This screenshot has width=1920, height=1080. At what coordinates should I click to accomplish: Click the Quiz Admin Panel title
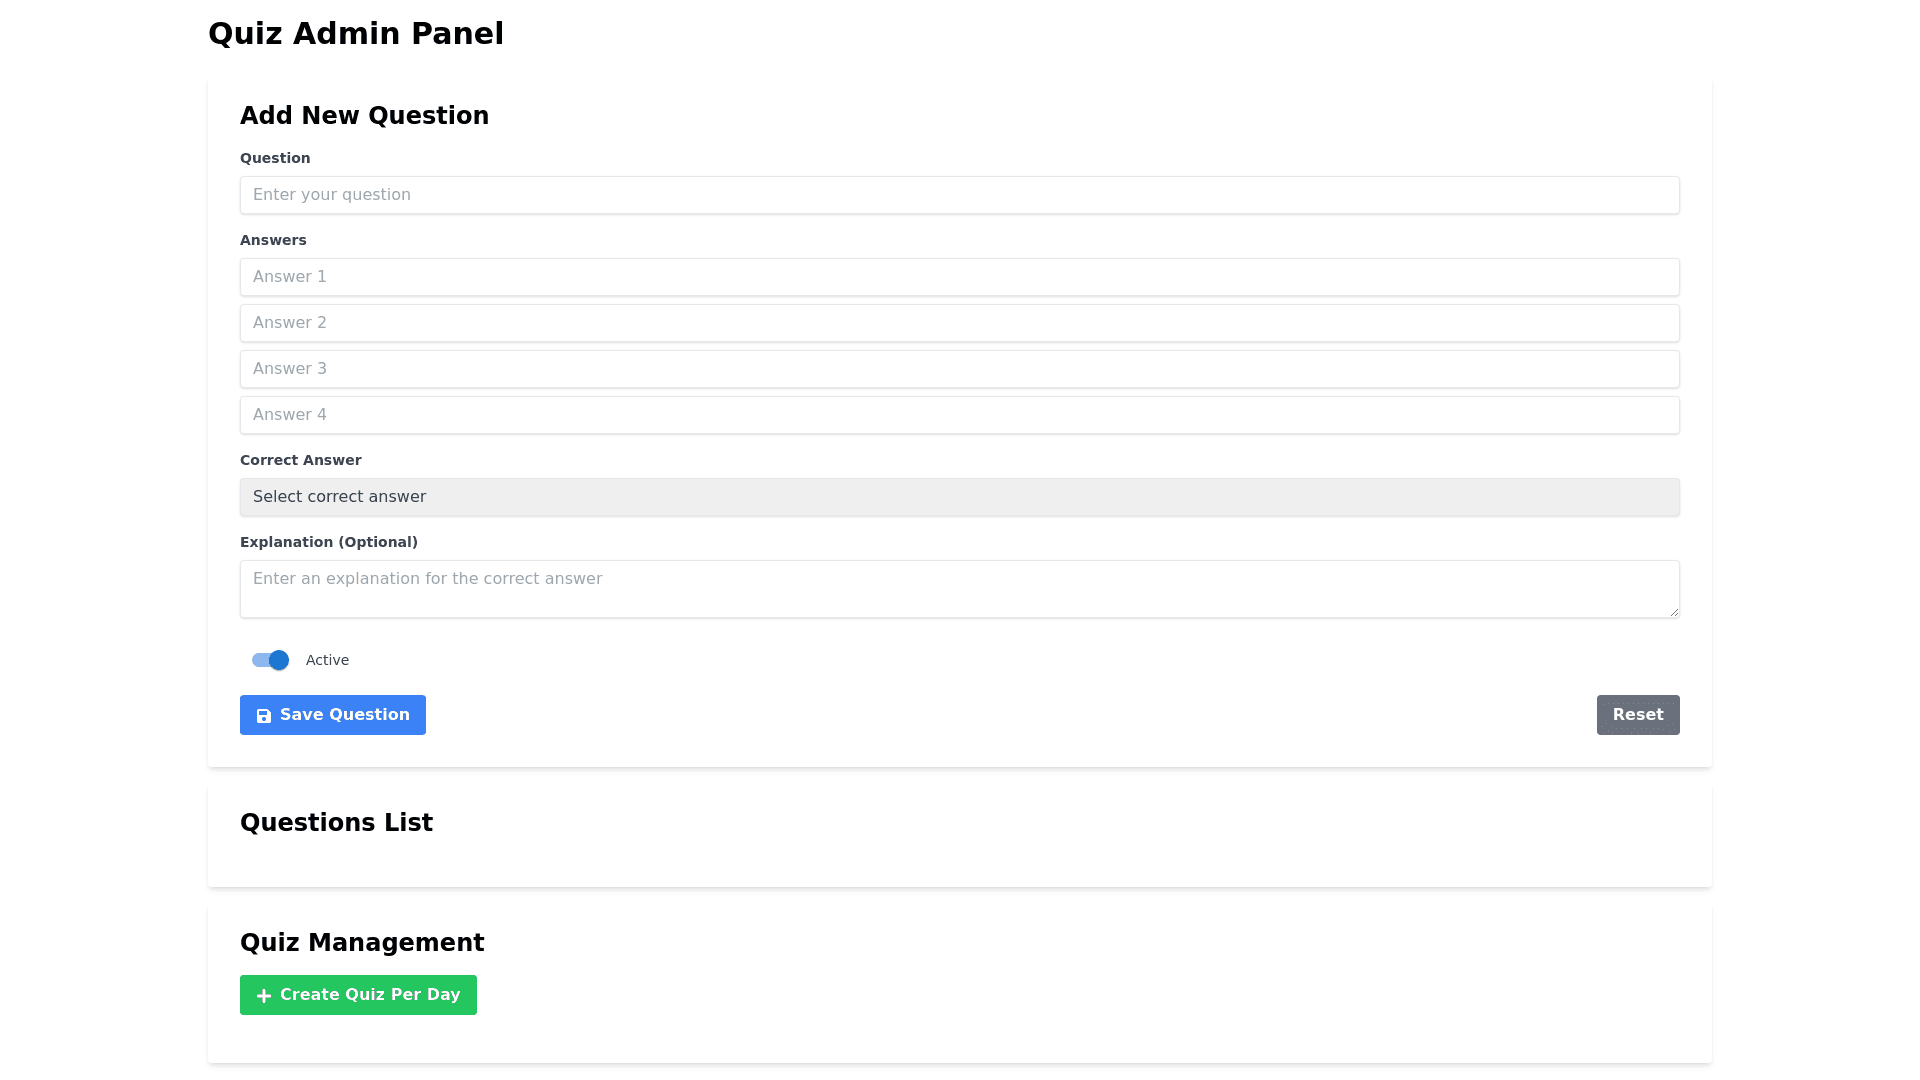pyautogui.click(x=355, y=33)
